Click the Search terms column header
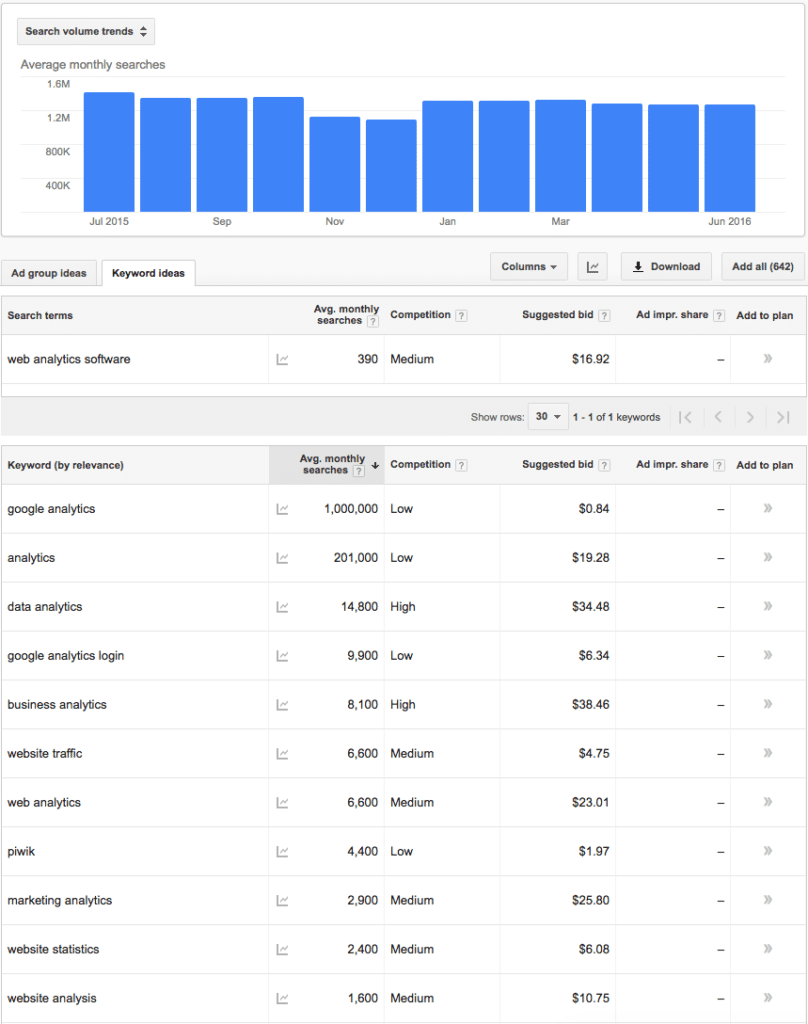The height and width of the screenshot is (1024, 808). point(40,315)
